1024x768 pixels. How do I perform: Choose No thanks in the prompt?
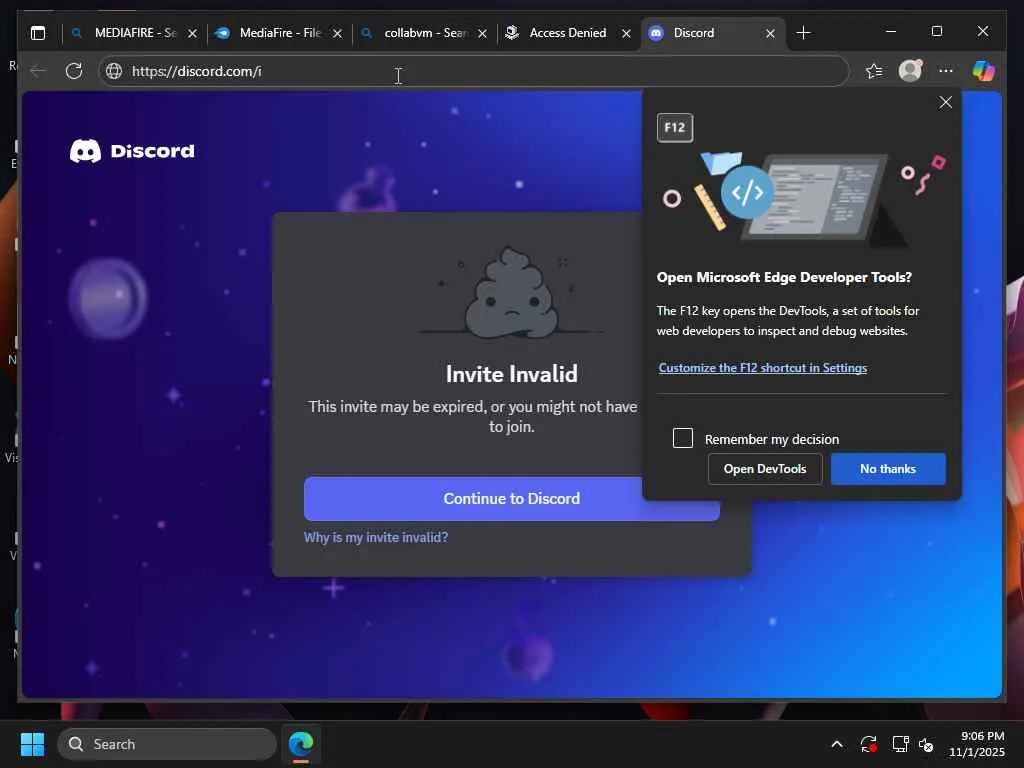pos(888,469)
